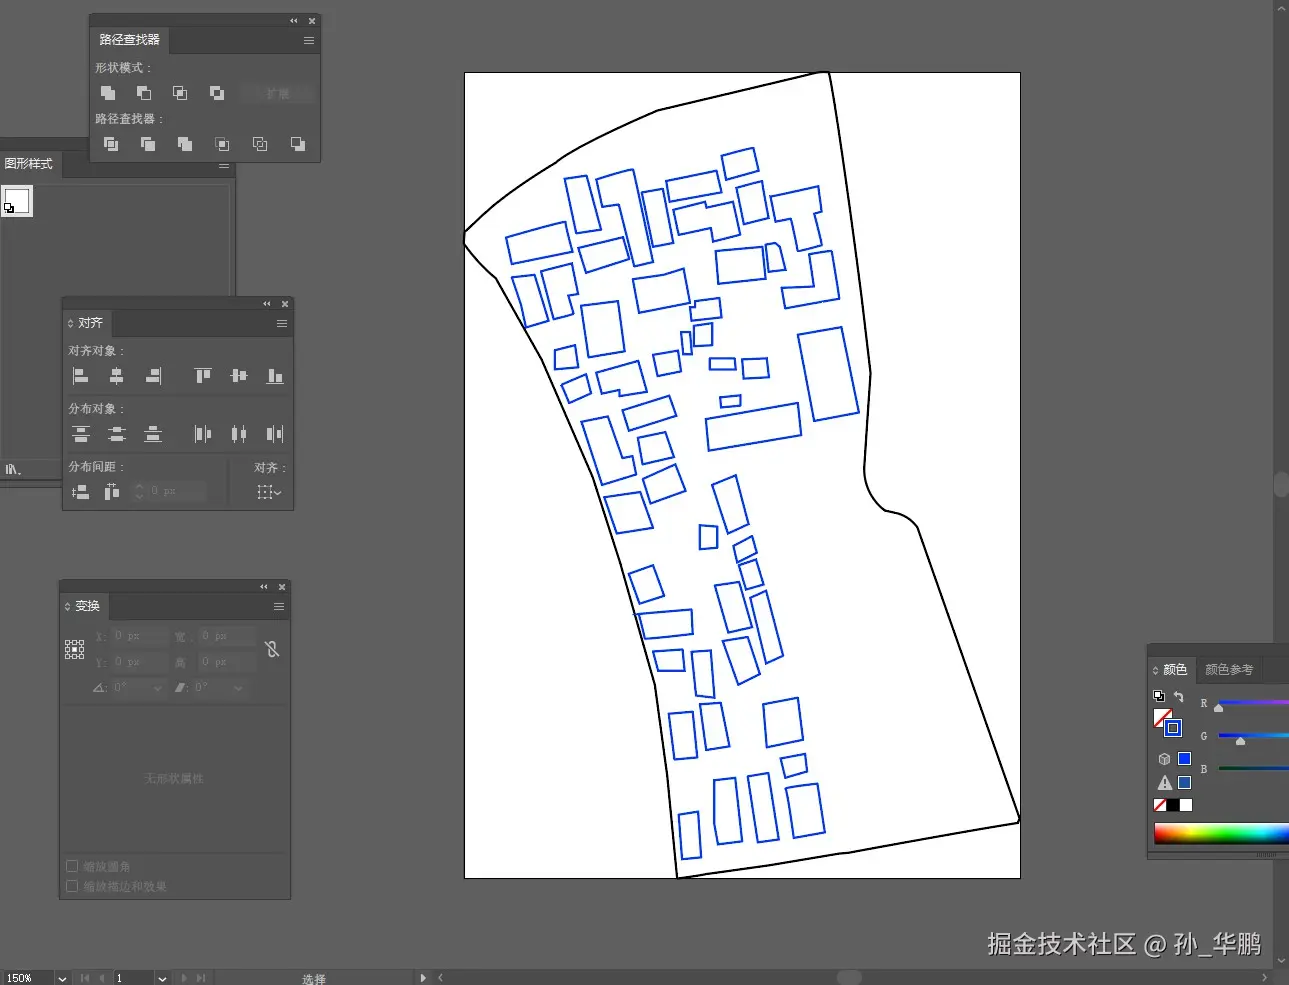Open the Pathfinder panel options menu
The image size is (1289, 985).
(309, 41)
